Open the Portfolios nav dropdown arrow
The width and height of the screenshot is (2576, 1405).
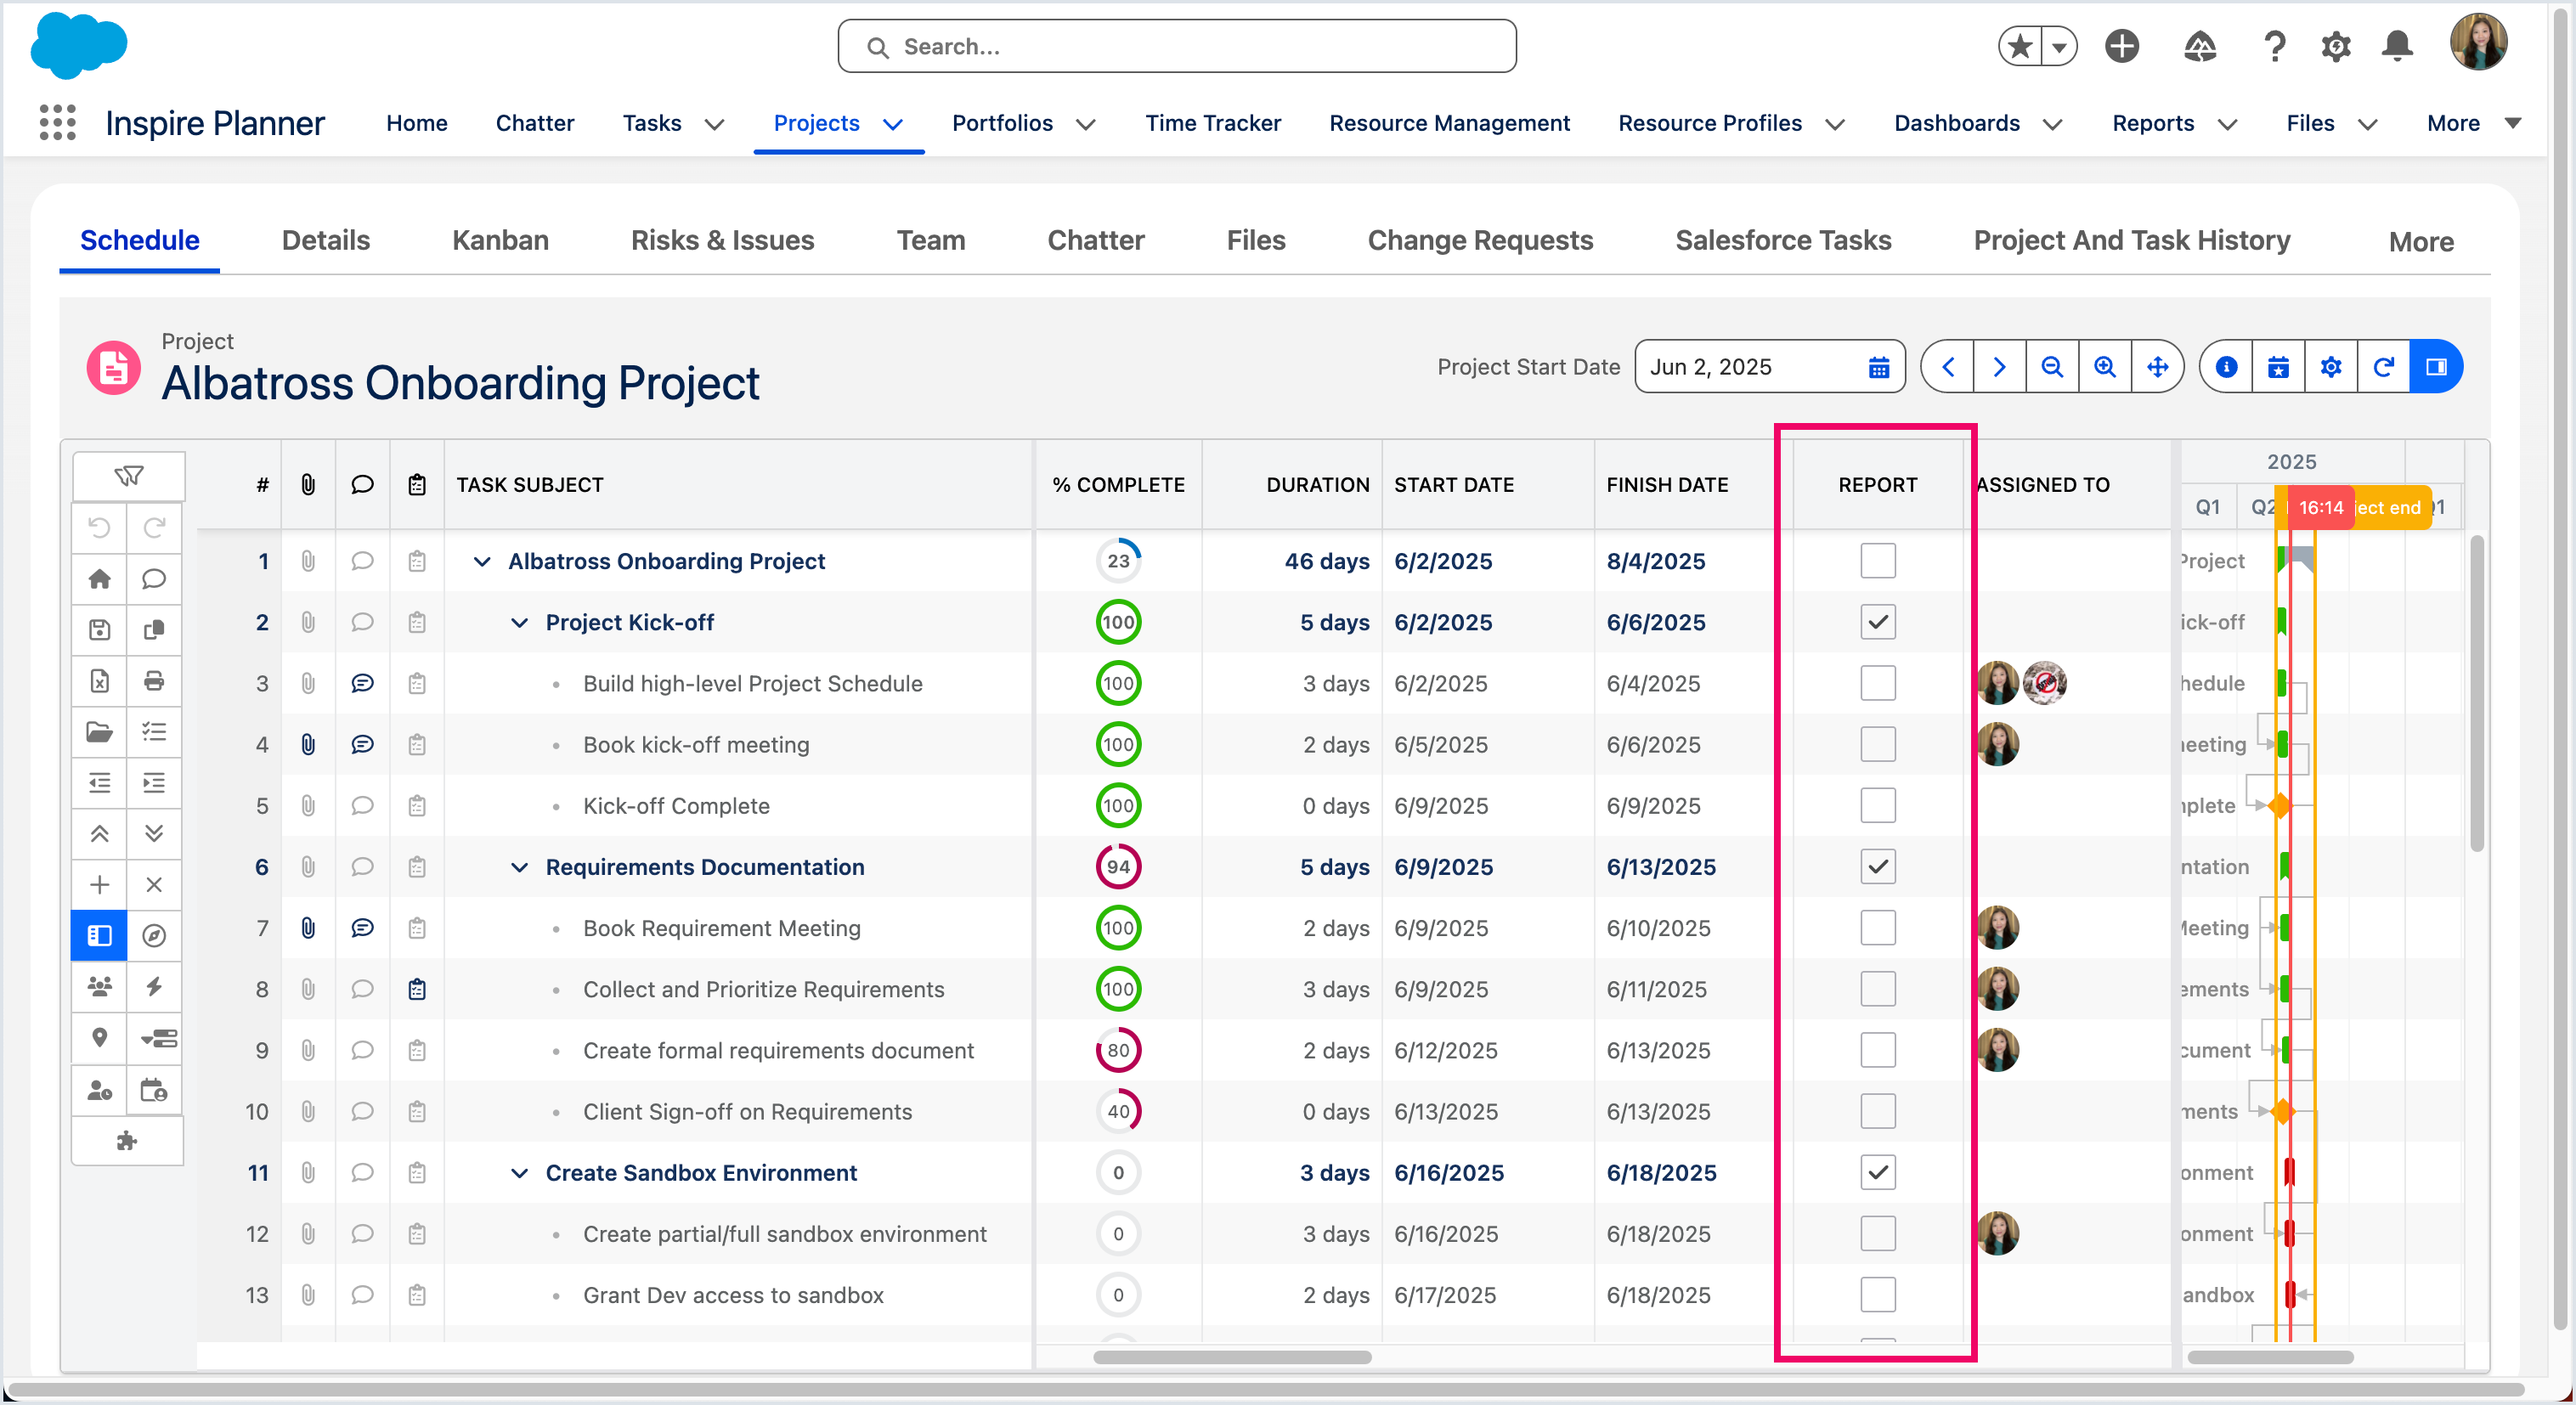click(x=1086, y=124)
